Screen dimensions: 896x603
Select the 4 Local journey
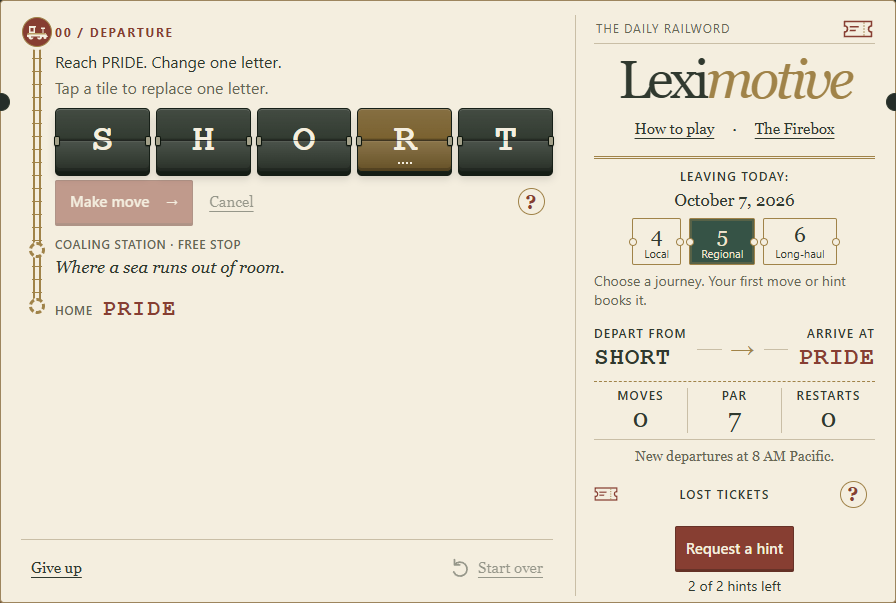click(656, 241)
